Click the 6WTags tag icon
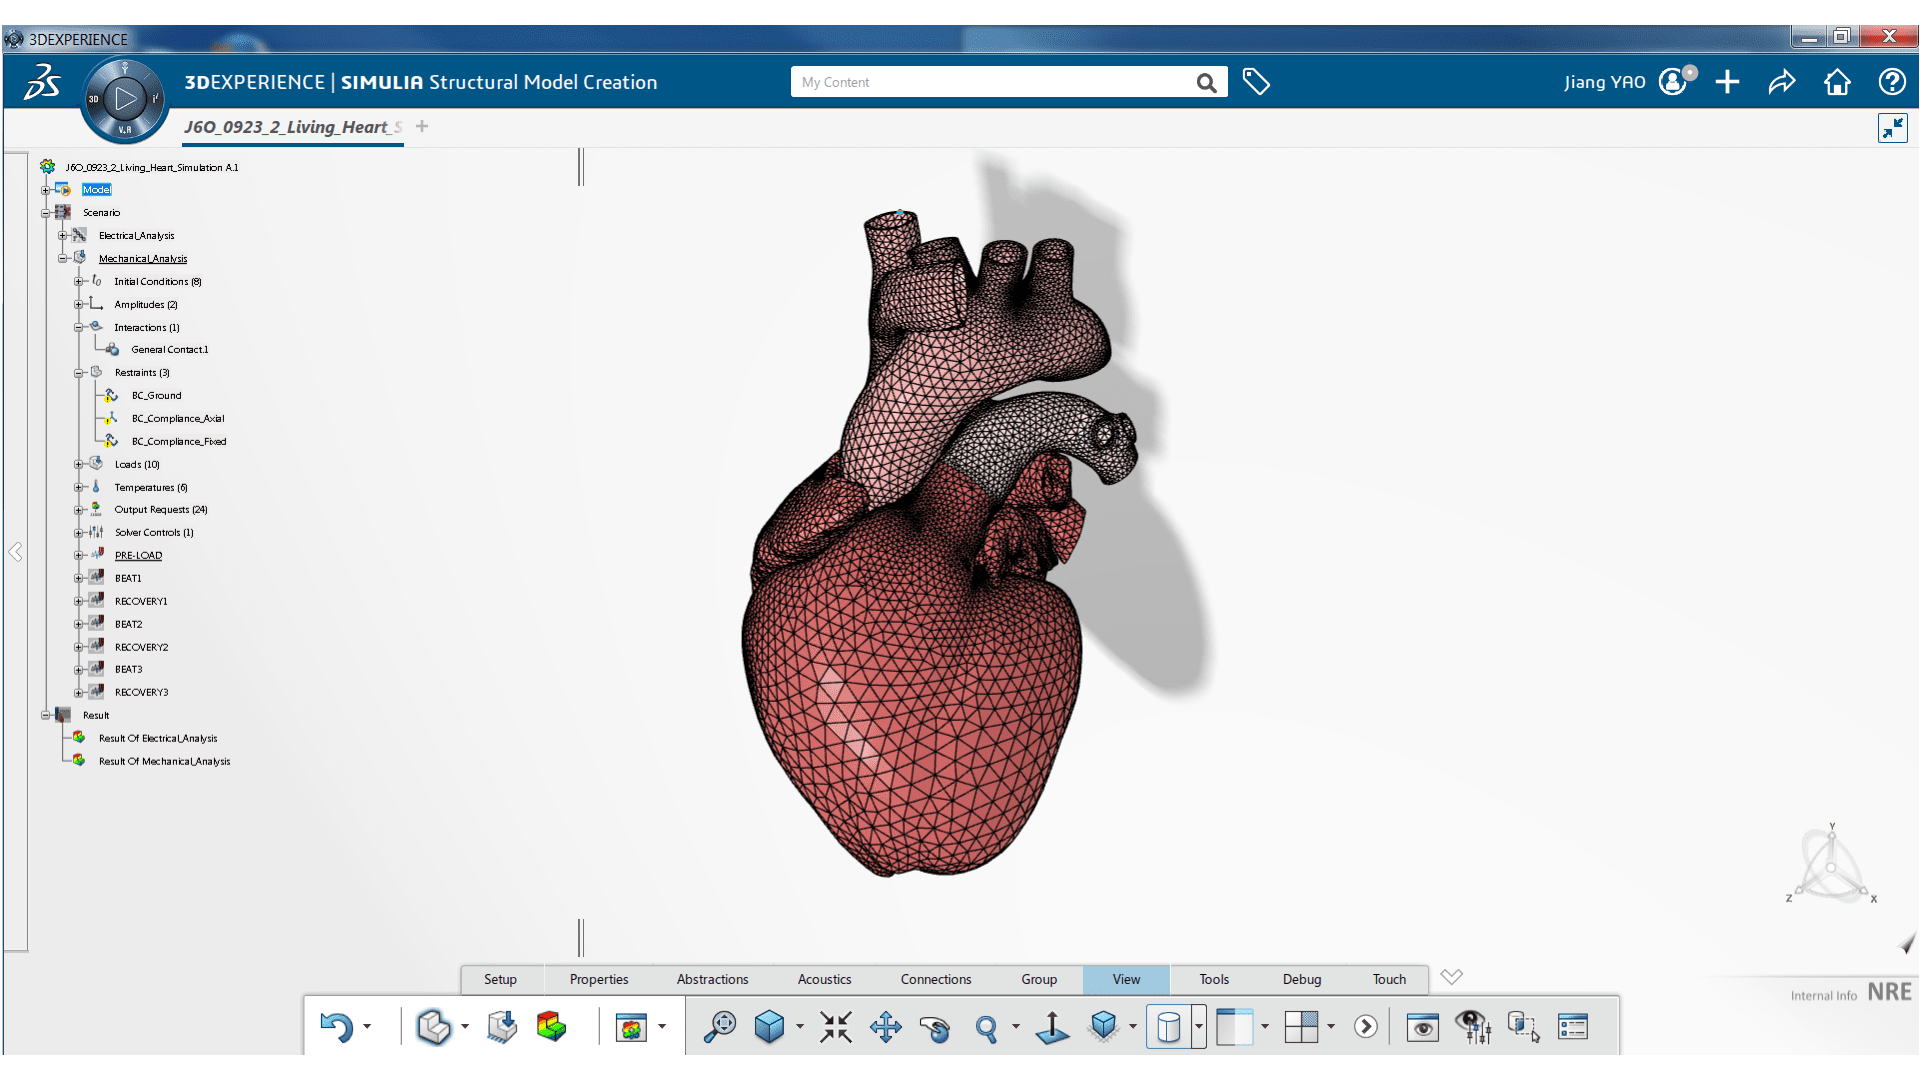Viewport: 1920px width, 1080px height. click(1256, 82)
